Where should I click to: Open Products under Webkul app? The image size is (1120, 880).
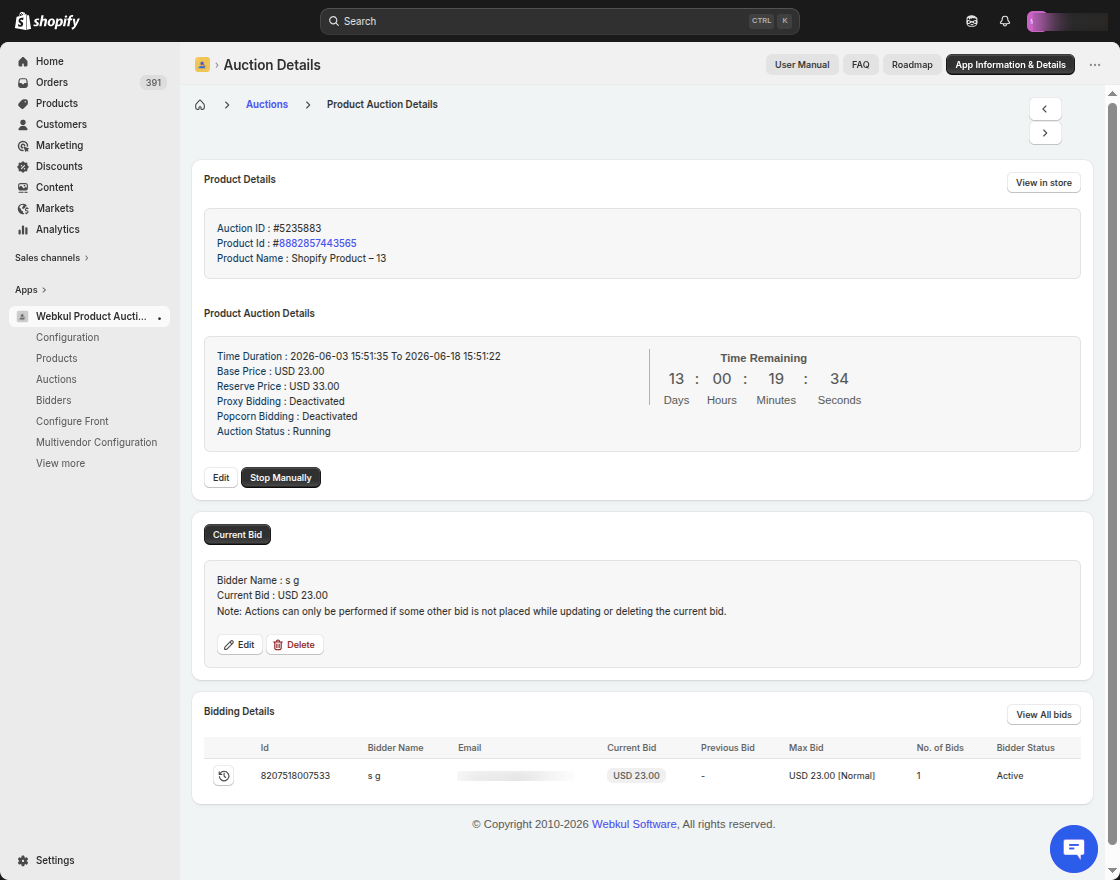pyautogui.click(x=56, y=359)
